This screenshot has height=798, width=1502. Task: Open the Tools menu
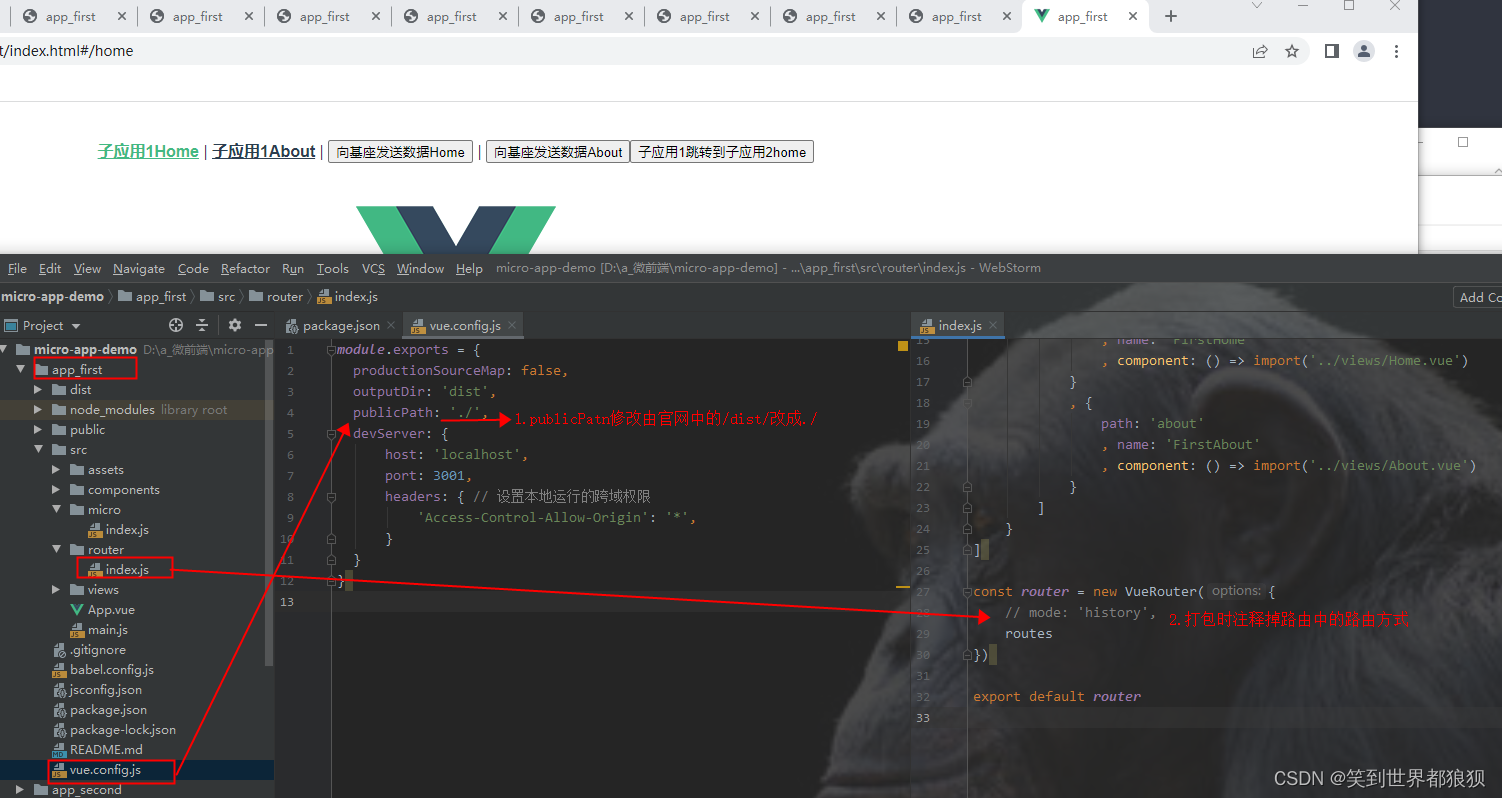[x=332, y=268]
